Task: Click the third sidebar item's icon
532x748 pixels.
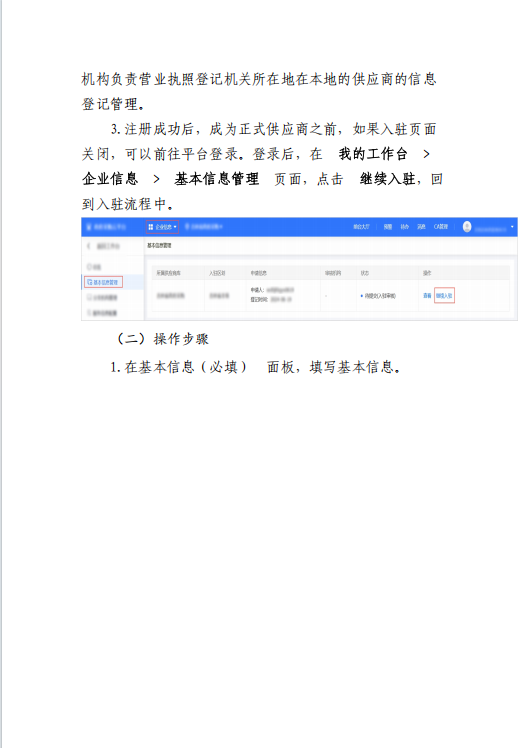Action: (x=89, y=298)
